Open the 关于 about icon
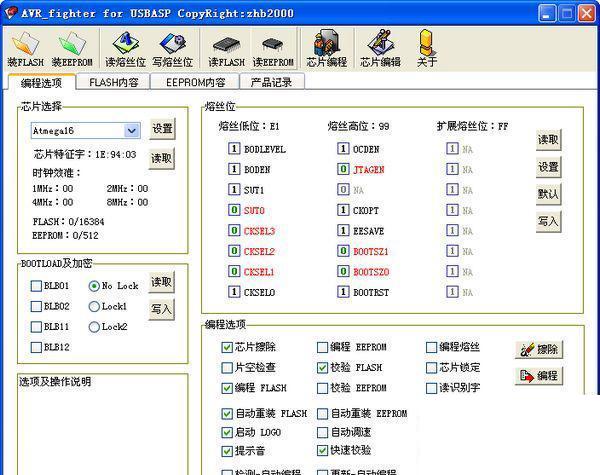 [x=427, y=49]
